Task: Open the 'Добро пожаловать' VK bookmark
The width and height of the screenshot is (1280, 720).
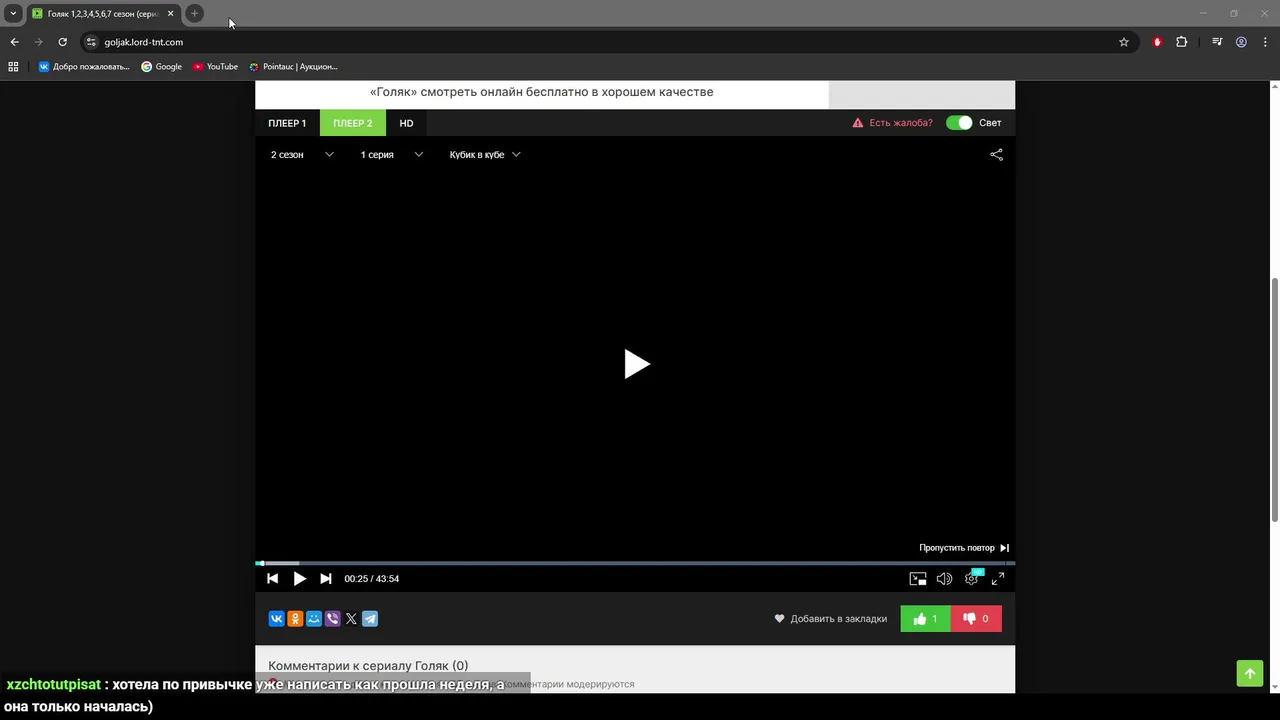Action: 84,67
